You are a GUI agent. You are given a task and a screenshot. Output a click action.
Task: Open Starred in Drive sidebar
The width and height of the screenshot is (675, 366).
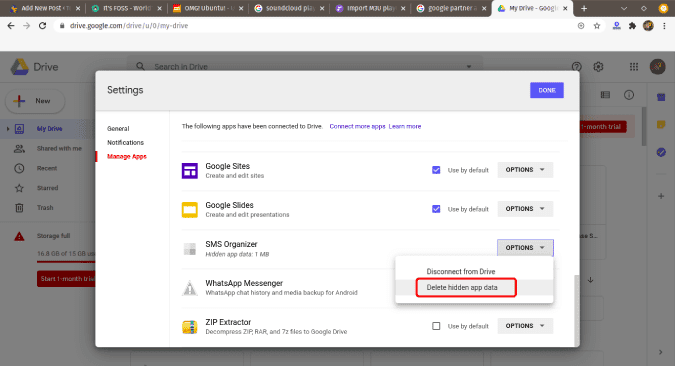47,188
